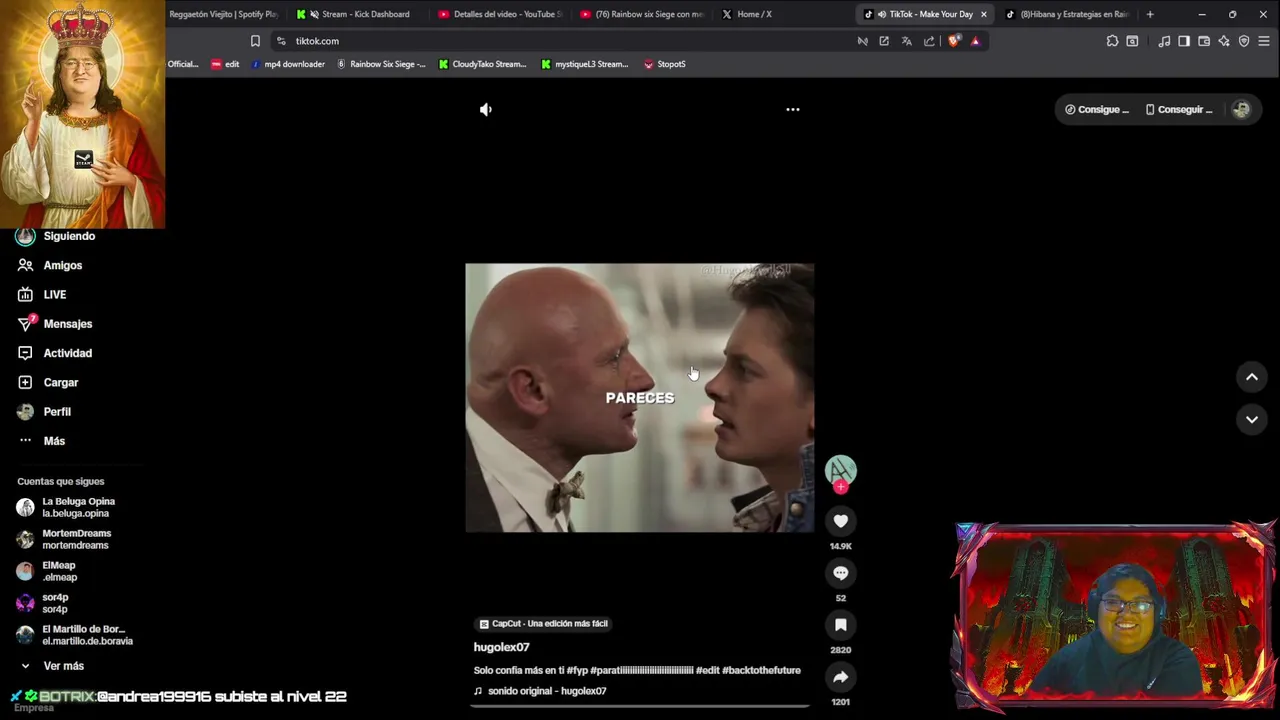
Task: Open Actividad in the TikTok sidebar
Action: coord(54,353)
